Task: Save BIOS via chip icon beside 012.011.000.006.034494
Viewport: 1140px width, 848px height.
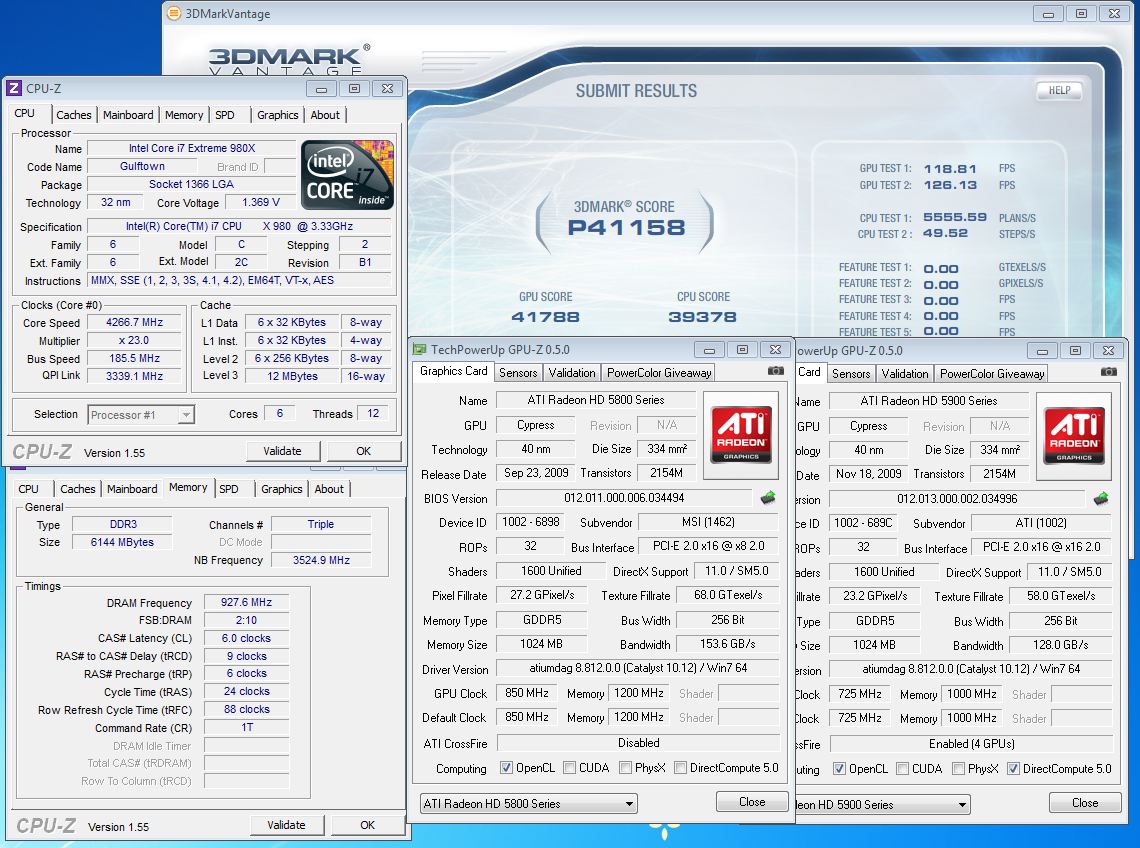Action: click(x=768, y=498)
